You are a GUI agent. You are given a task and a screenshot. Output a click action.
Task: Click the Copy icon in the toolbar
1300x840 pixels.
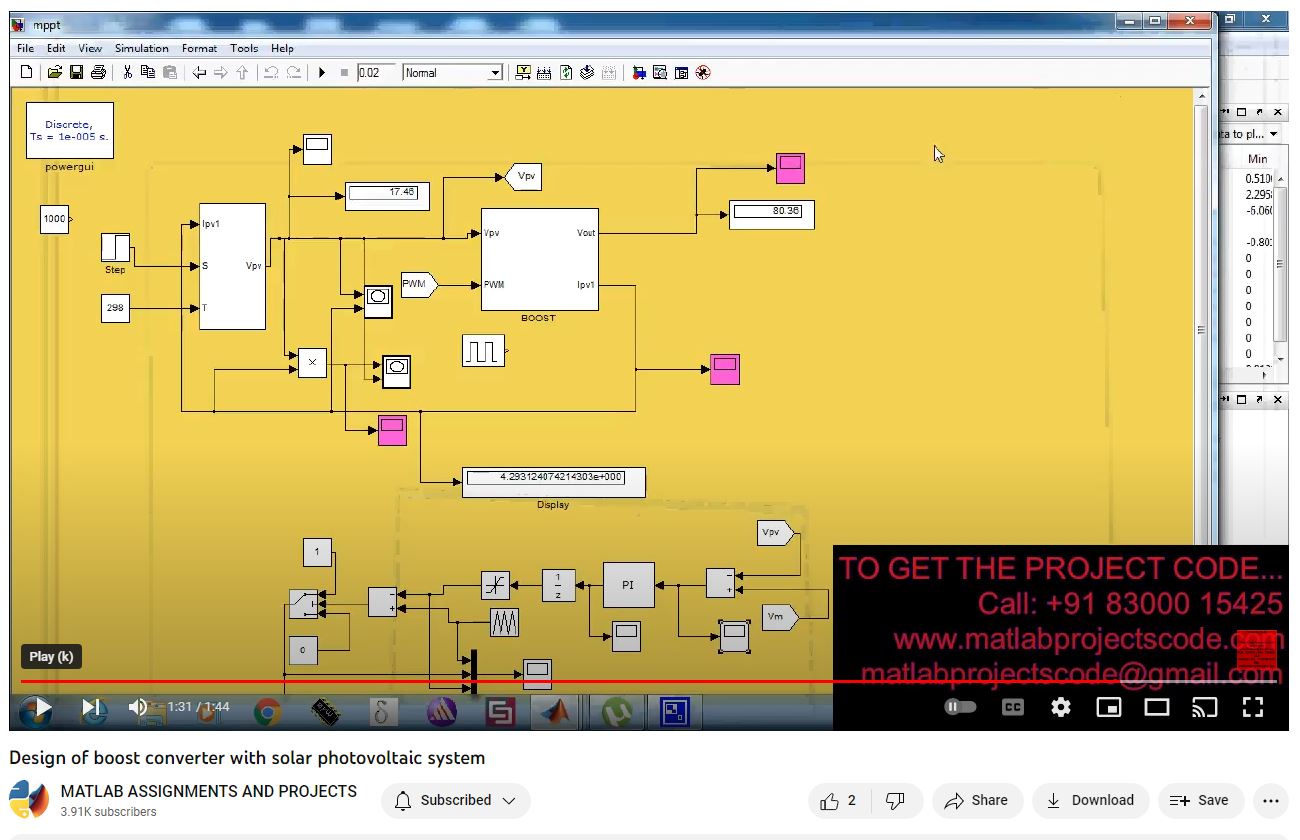pos(148,73)
